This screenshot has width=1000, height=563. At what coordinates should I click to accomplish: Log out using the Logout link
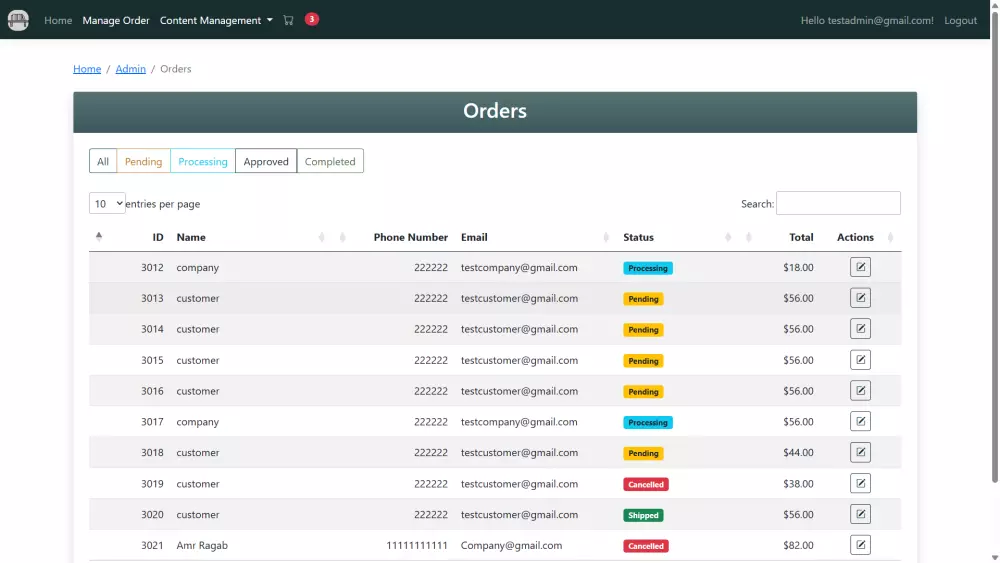point(960,20)
